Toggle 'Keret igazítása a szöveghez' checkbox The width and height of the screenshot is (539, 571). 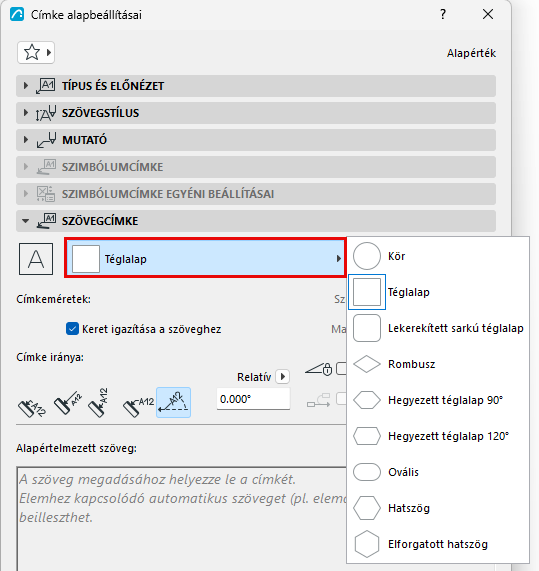tap(72, 329)
